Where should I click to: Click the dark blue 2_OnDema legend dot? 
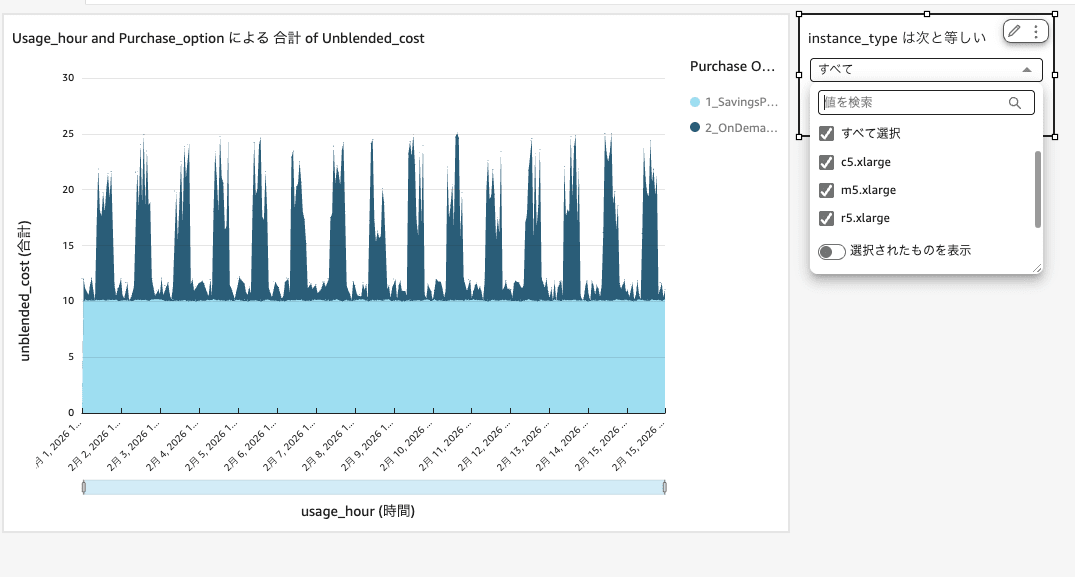click(x=694, y=128)
